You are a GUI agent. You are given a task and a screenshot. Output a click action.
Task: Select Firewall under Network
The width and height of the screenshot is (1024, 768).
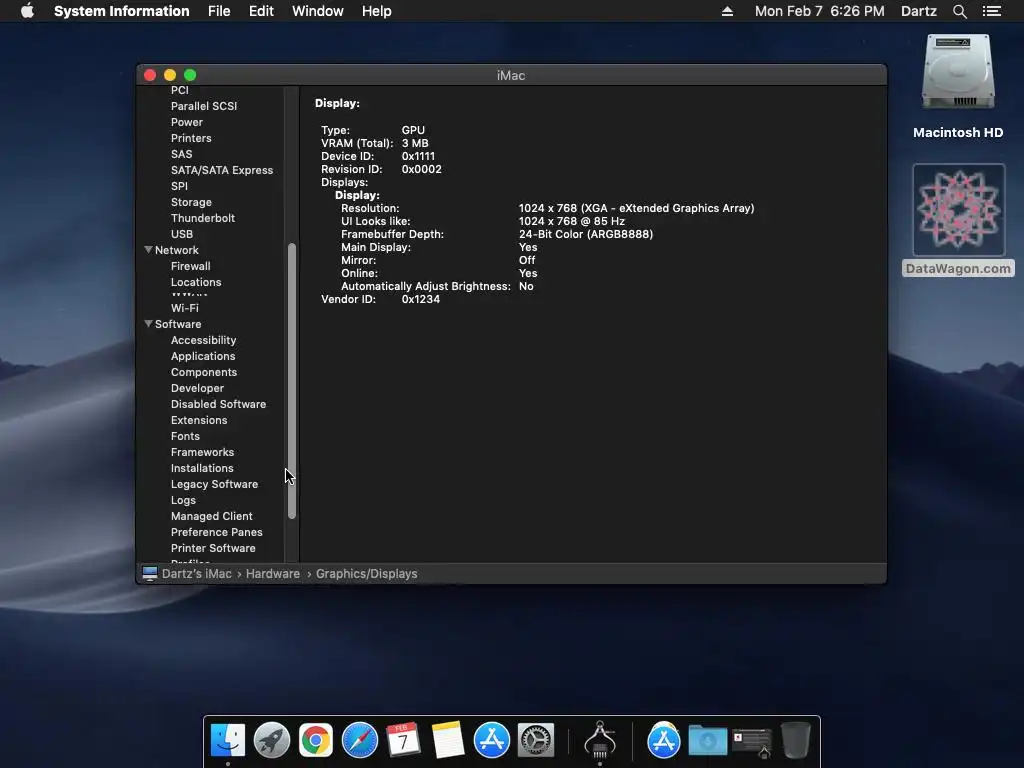191,266
